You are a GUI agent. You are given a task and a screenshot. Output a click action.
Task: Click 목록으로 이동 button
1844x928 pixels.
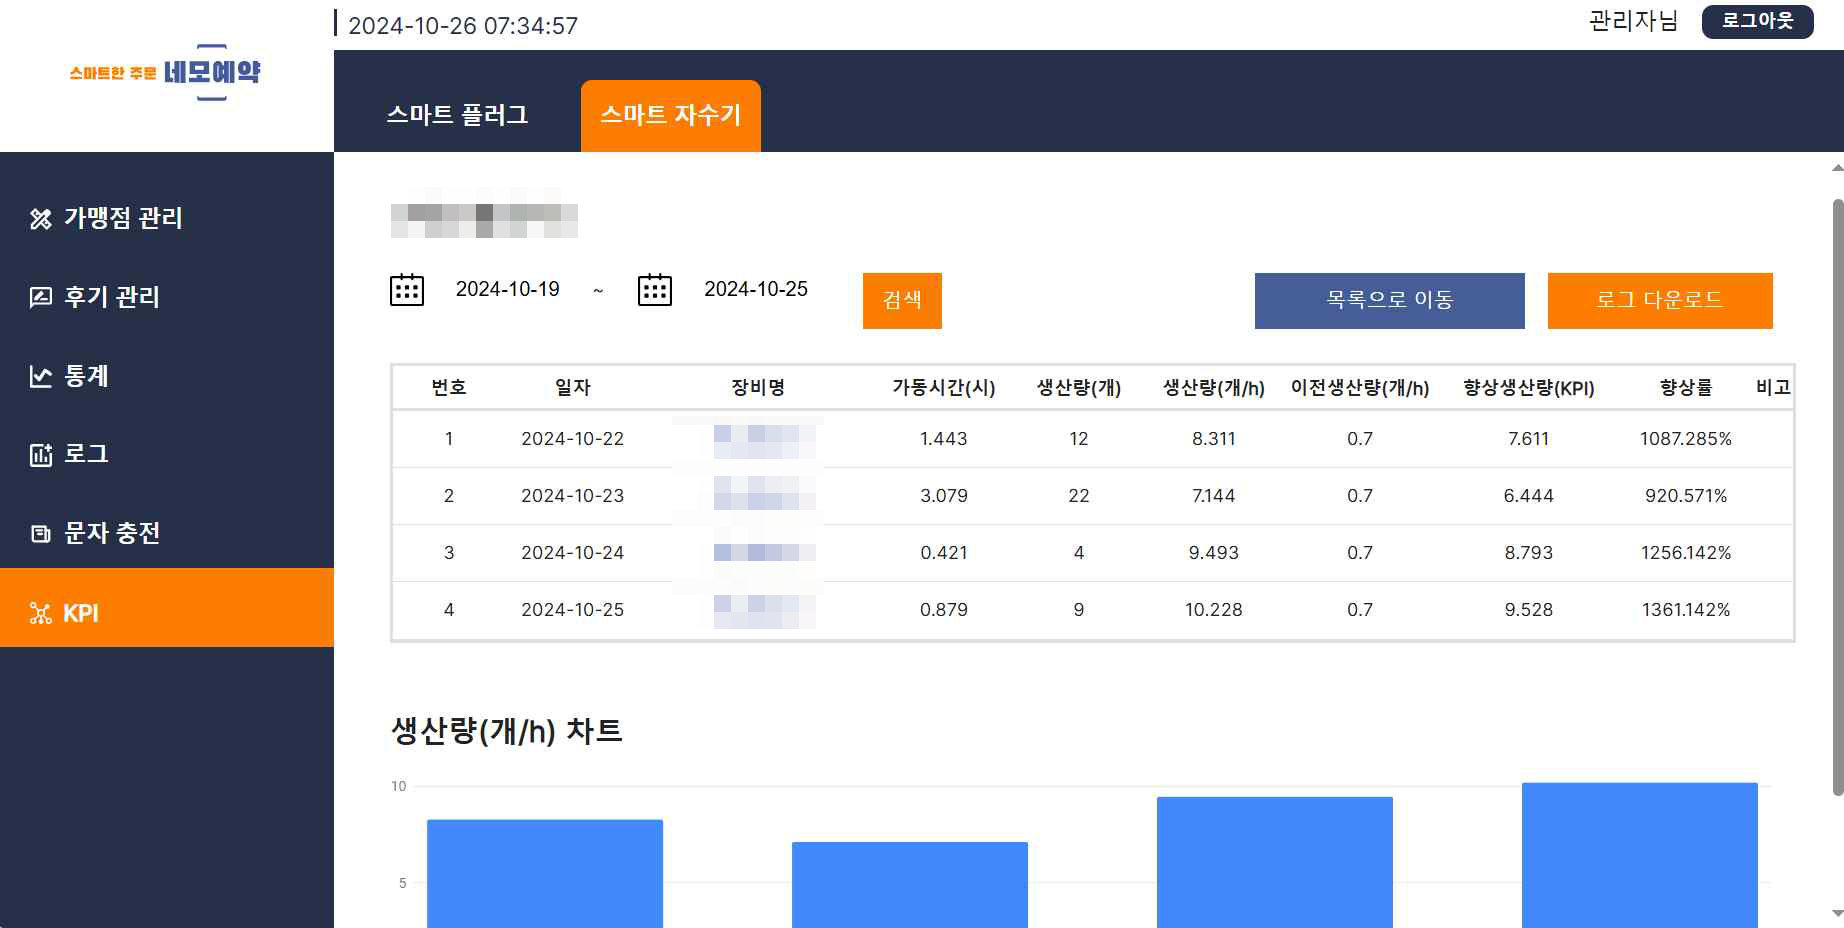1390,300
